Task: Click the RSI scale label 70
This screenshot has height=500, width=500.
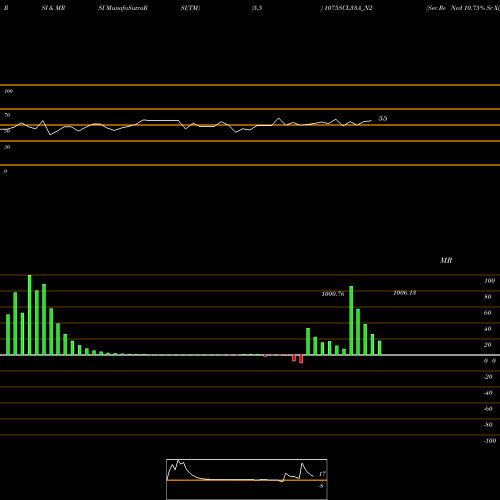Action: tap(7, 115)
